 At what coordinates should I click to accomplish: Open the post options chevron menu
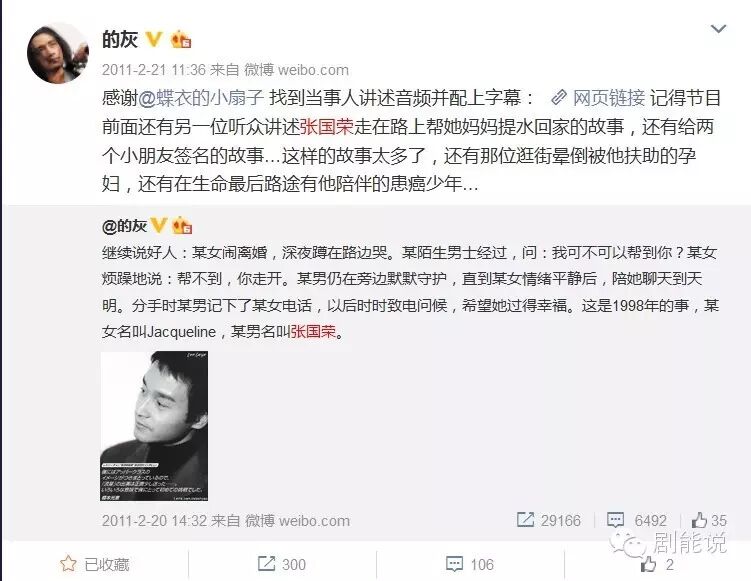[718, 29]
